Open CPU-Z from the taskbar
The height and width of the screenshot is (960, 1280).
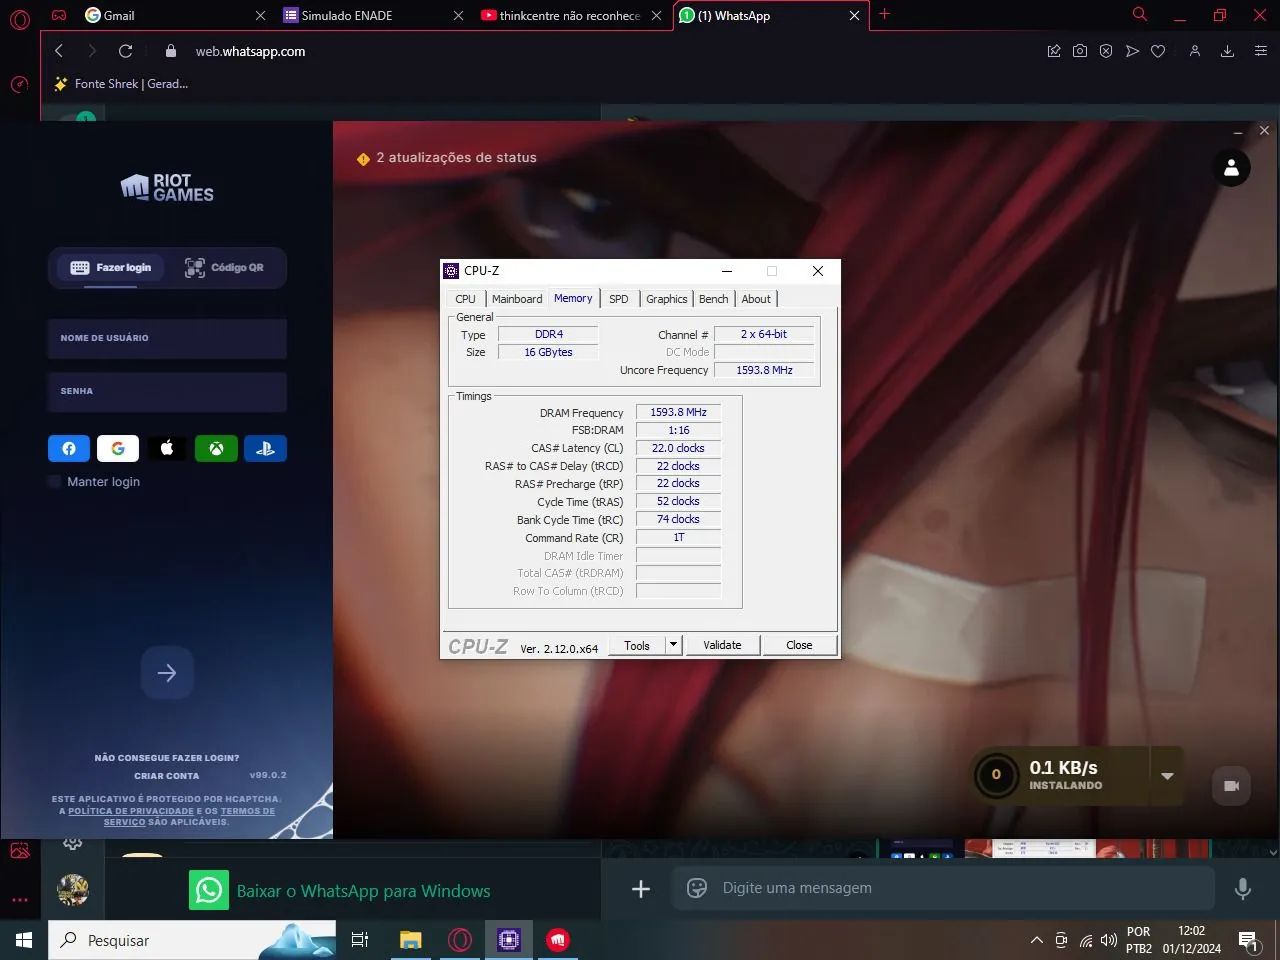(509, 940)
